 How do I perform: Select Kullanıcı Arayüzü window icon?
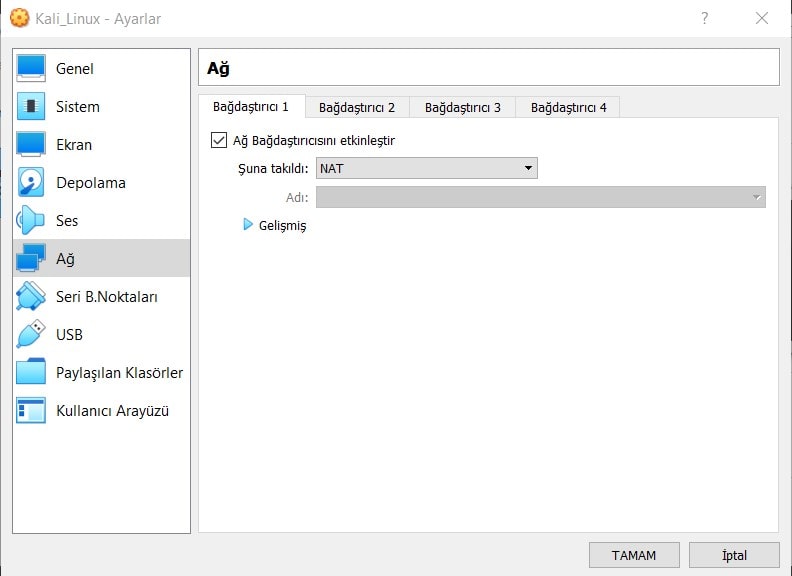[31, 410]
